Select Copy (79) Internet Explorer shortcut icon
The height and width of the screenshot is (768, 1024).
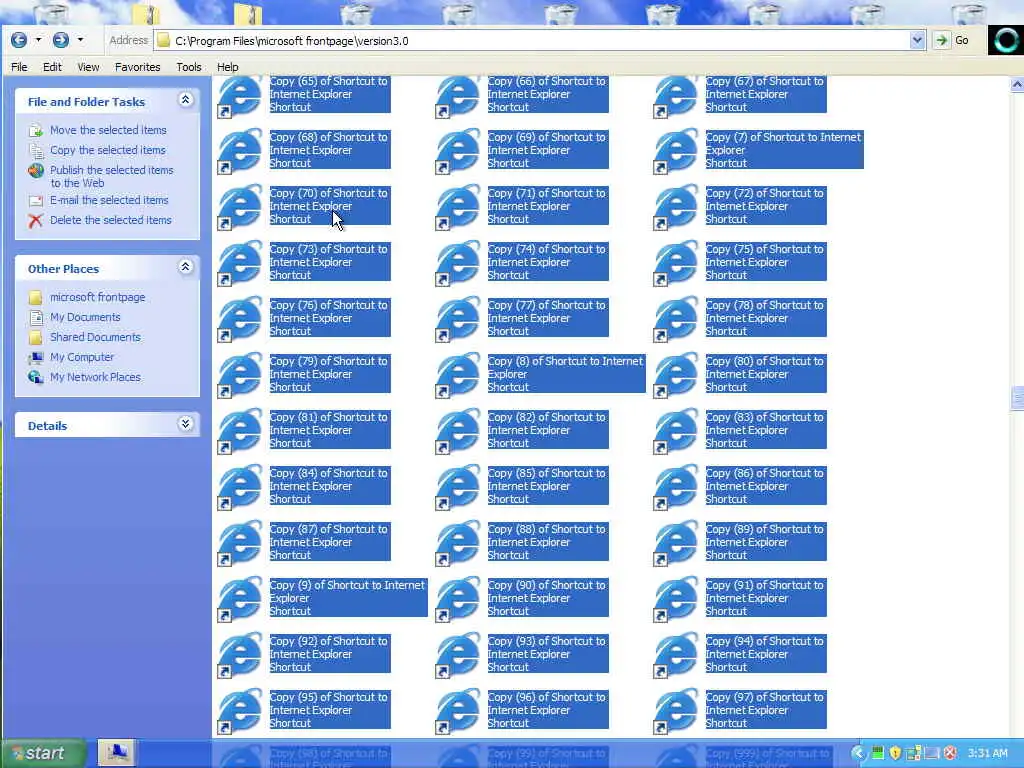tap(240, 375)
